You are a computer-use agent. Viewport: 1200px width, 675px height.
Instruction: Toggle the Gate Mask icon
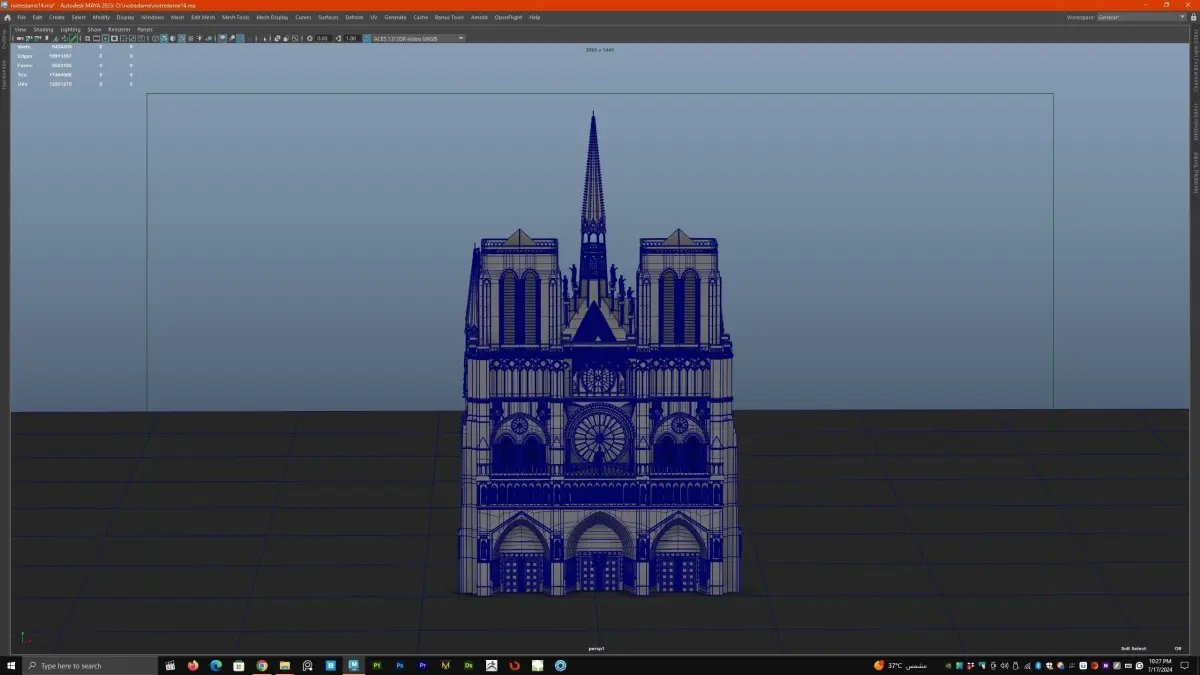click(x=114, y=38)
